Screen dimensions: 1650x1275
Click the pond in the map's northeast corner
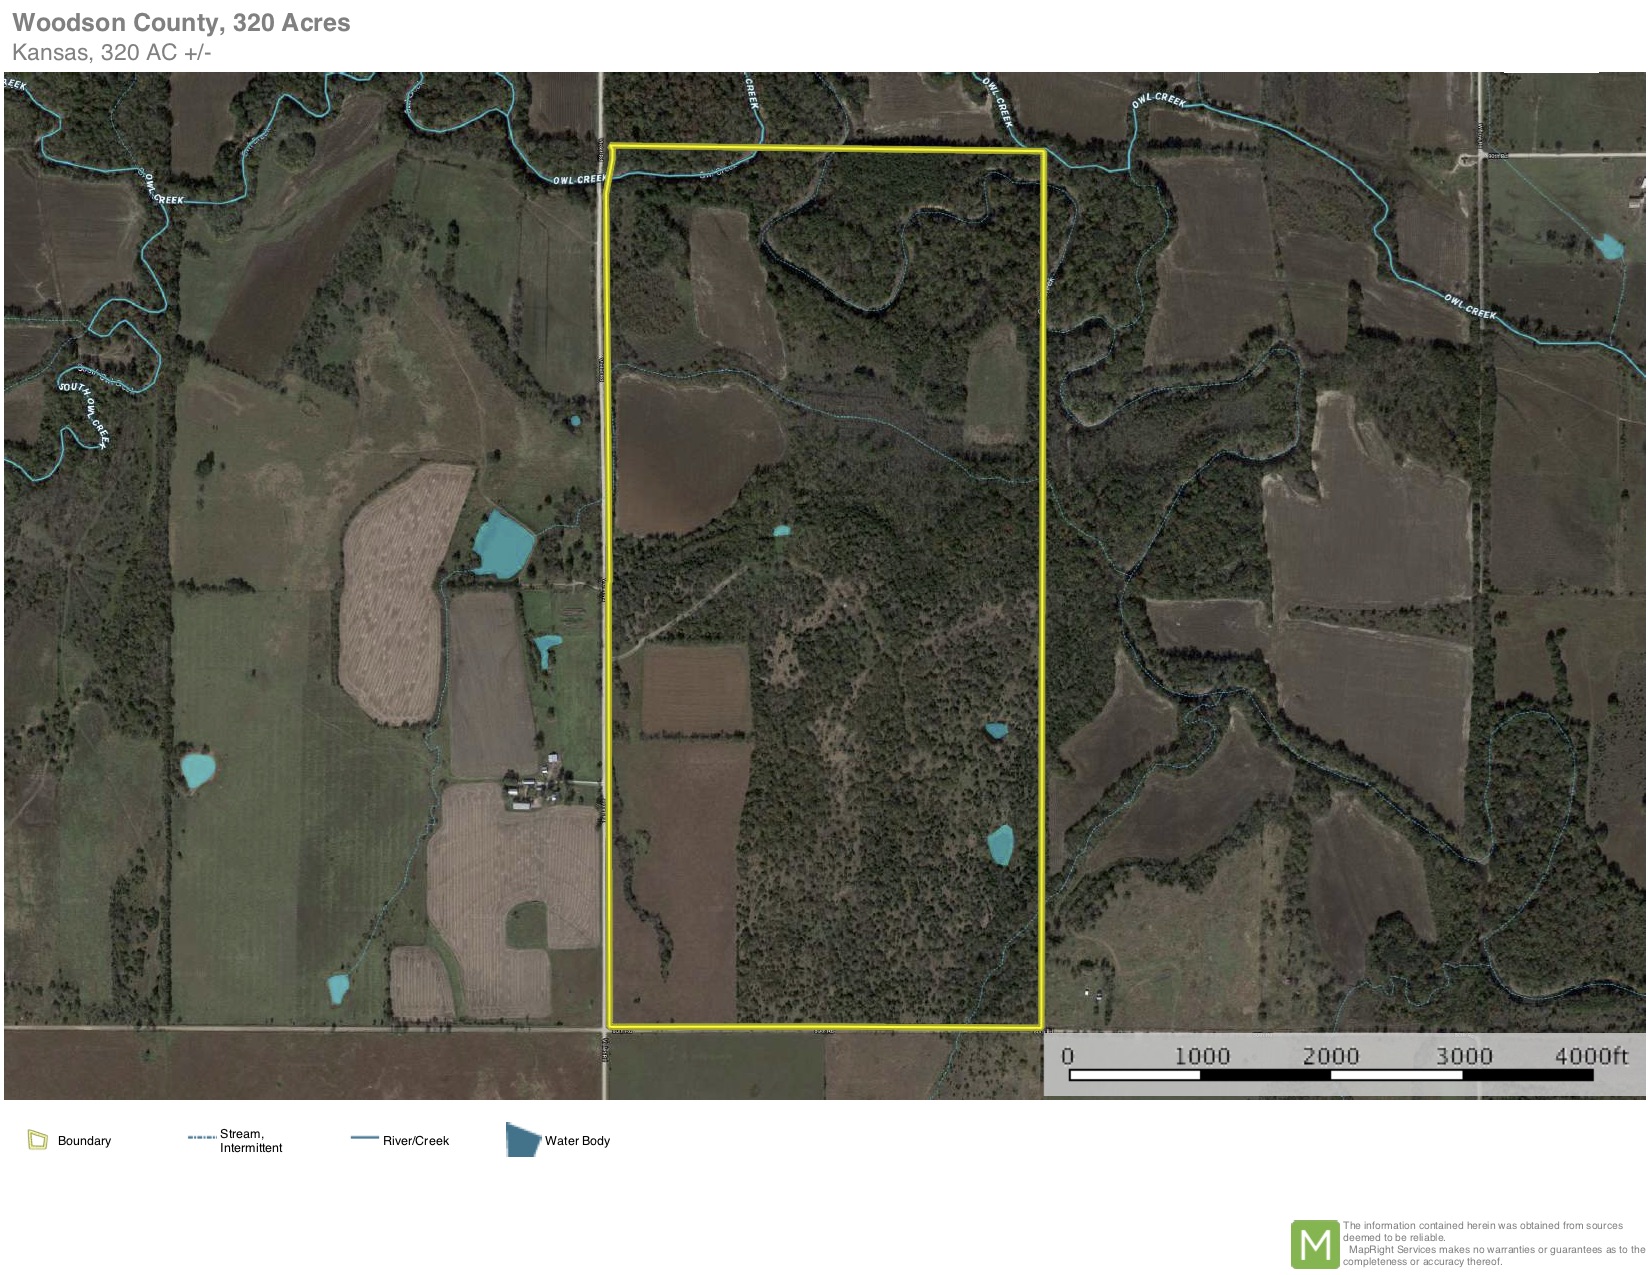pyautogui.click(x=1608, y=246)
